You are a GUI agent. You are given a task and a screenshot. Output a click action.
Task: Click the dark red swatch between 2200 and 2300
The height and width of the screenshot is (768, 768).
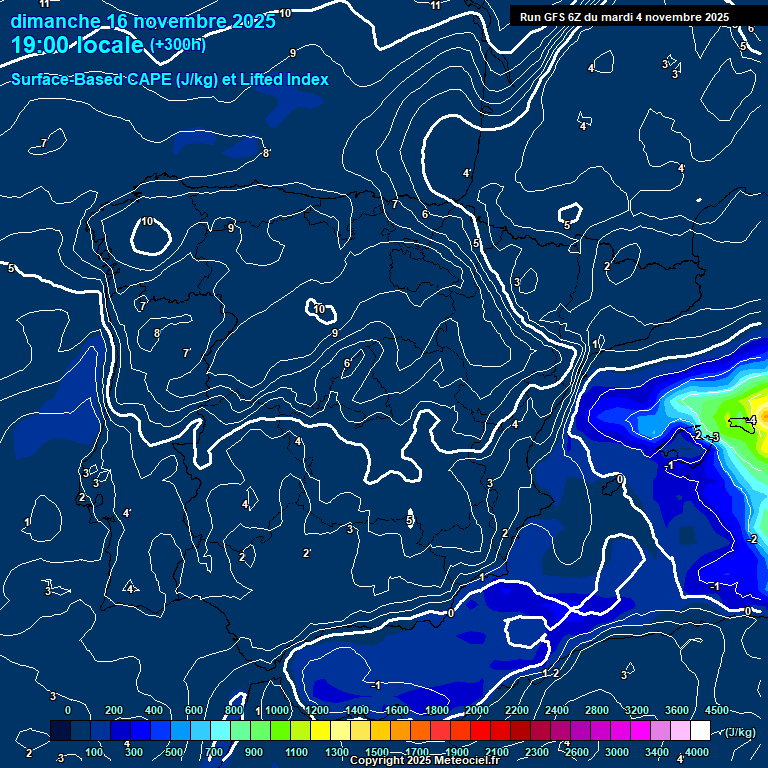point(520,730)
